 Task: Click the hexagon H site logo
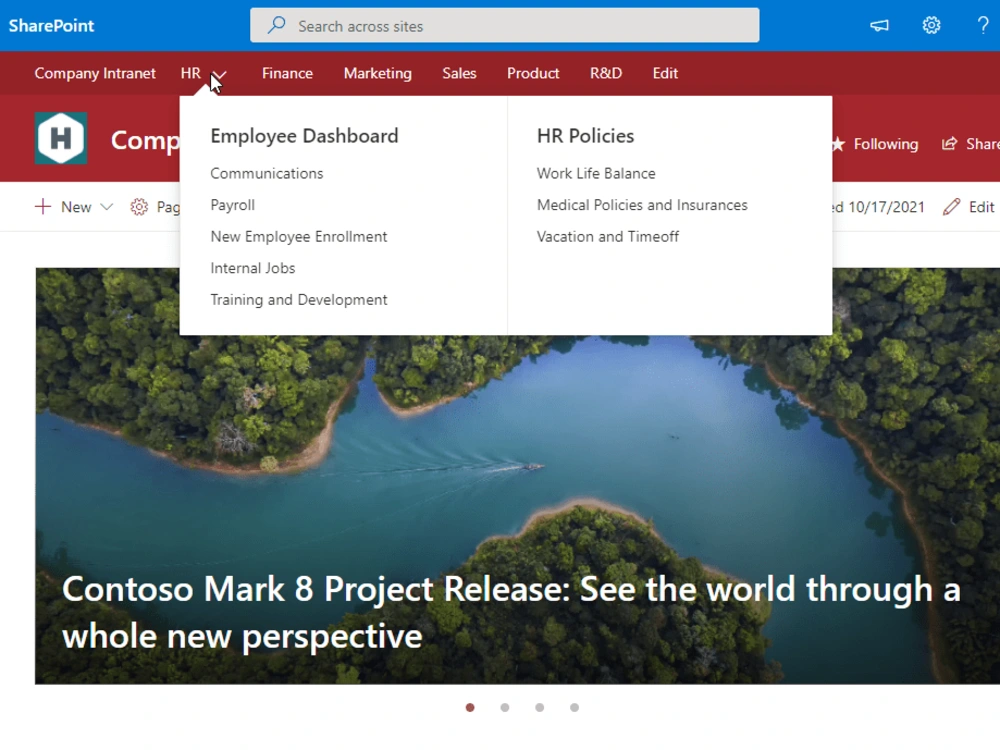pyautogui.click(x=61, y=138)
